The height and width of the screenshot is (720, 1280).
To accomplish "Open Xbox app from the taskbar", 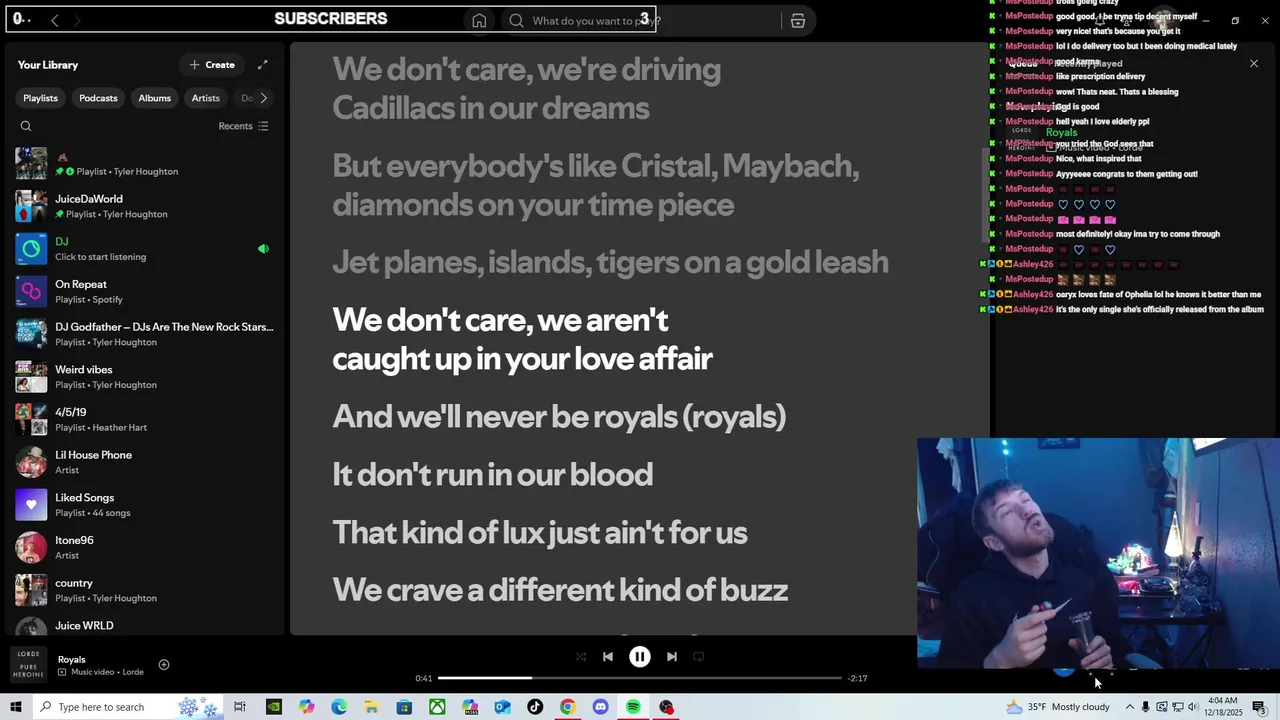I will 437,707.
